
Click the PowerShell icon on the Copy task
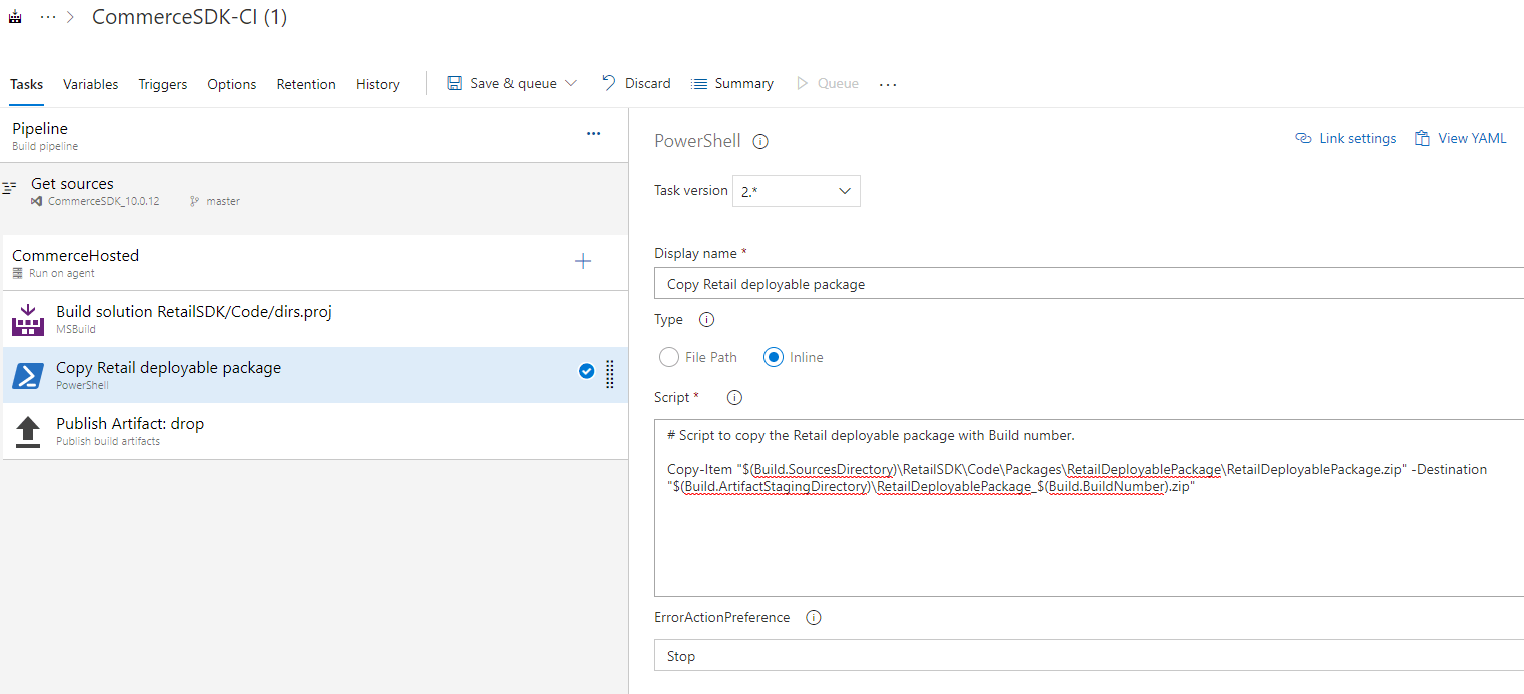click(27, 375)
